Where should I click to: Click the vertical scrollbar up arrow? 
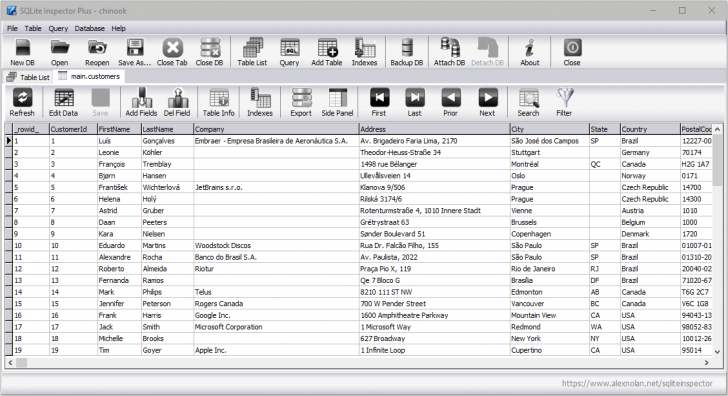[x=717, y=129]
